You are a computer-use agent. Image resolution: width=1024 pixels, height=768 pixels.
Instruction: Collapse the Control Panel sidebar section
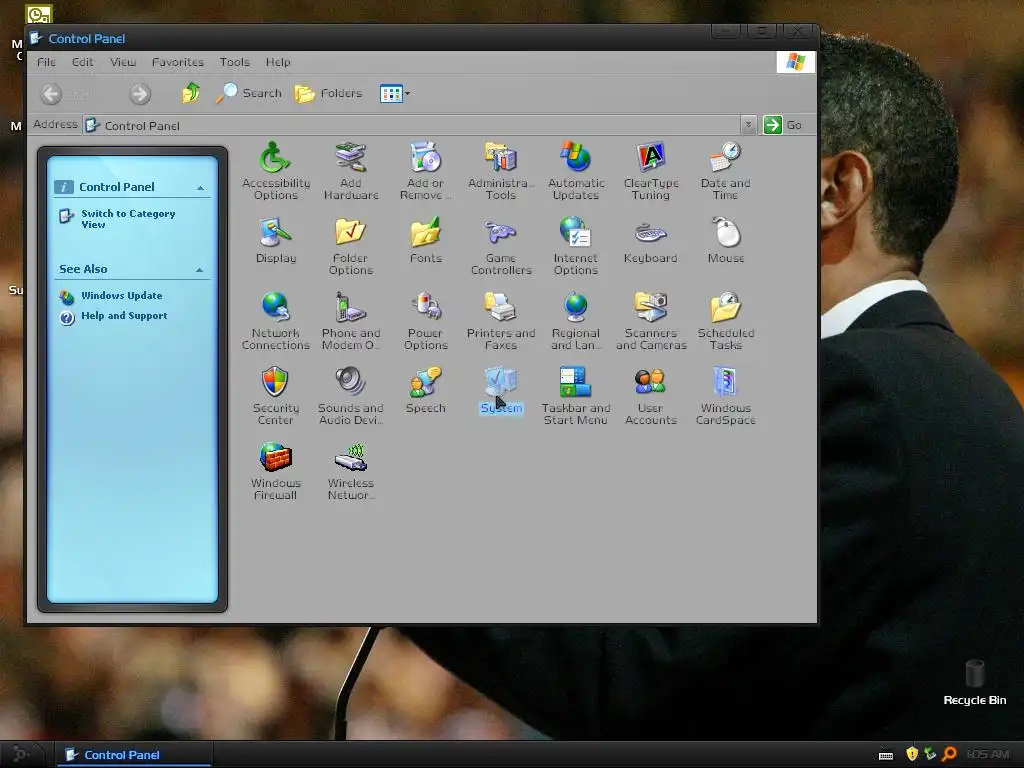pyautogui.click(x=200, y=187)
